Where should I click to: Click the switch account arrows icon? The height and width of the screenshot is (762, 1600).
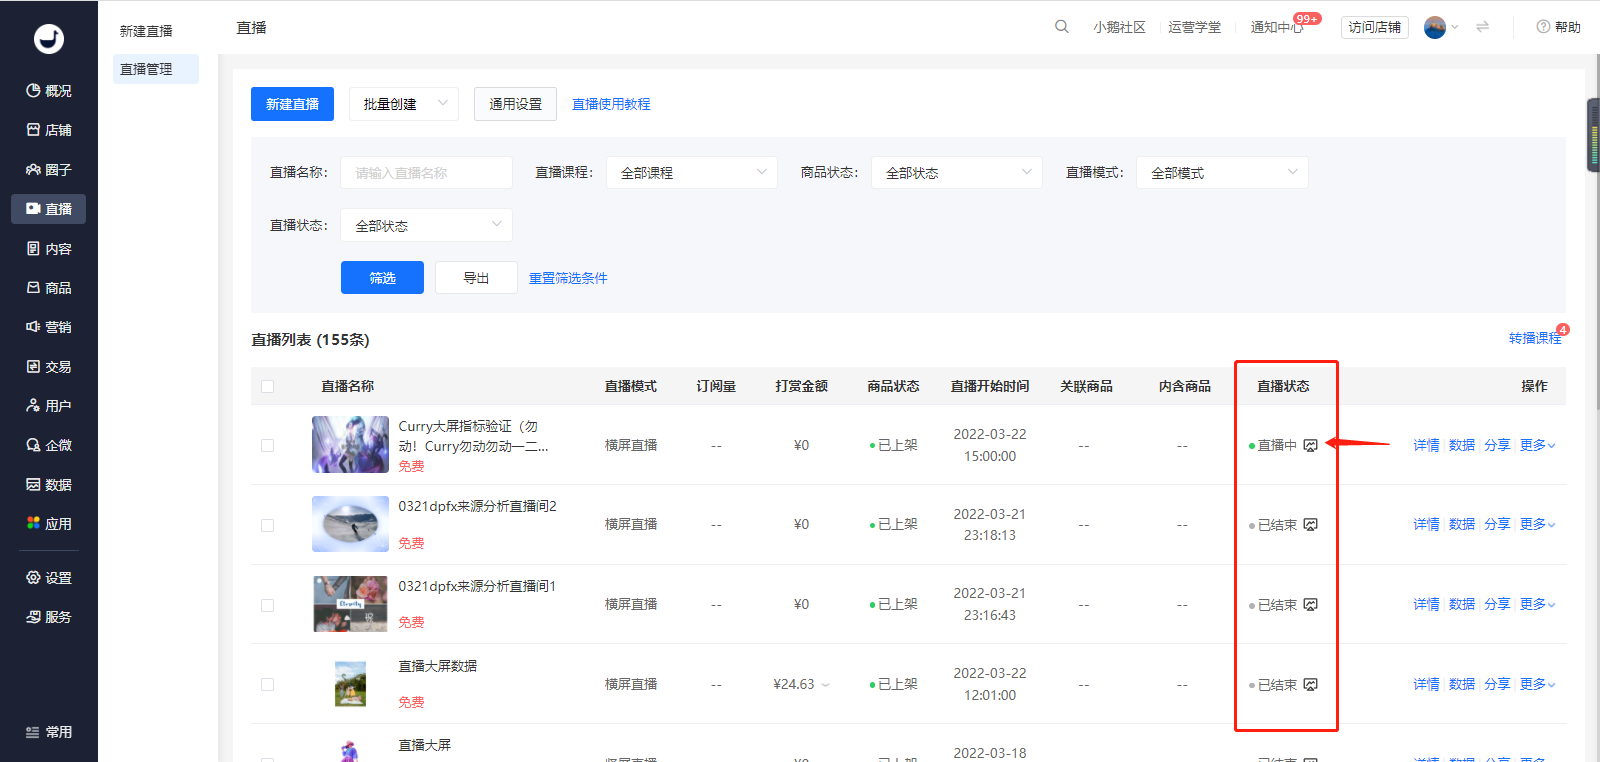pos(1482,27)
